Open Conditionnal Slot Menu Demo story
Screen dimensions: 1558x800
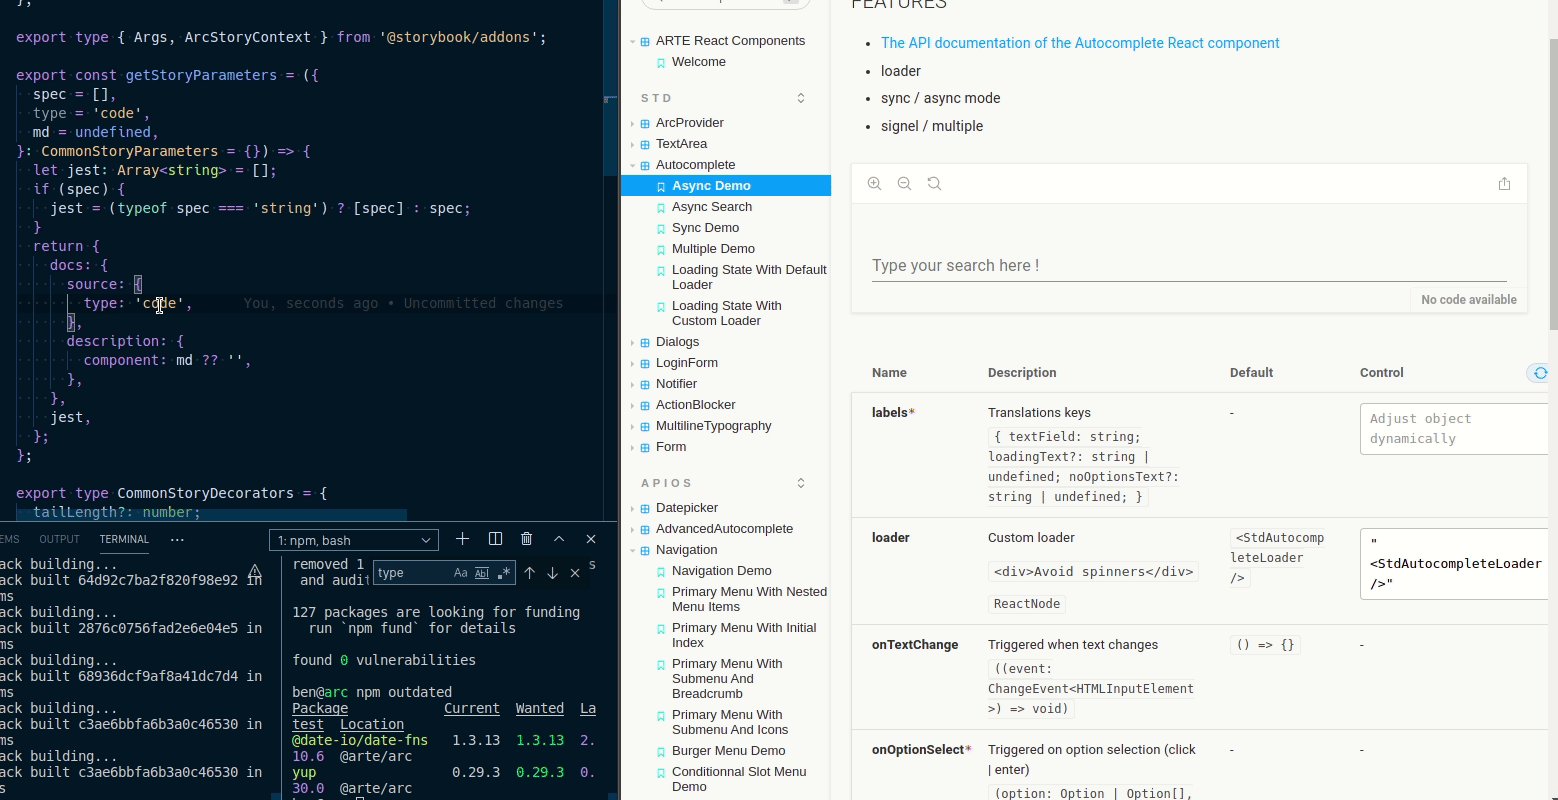click(739, 779)
